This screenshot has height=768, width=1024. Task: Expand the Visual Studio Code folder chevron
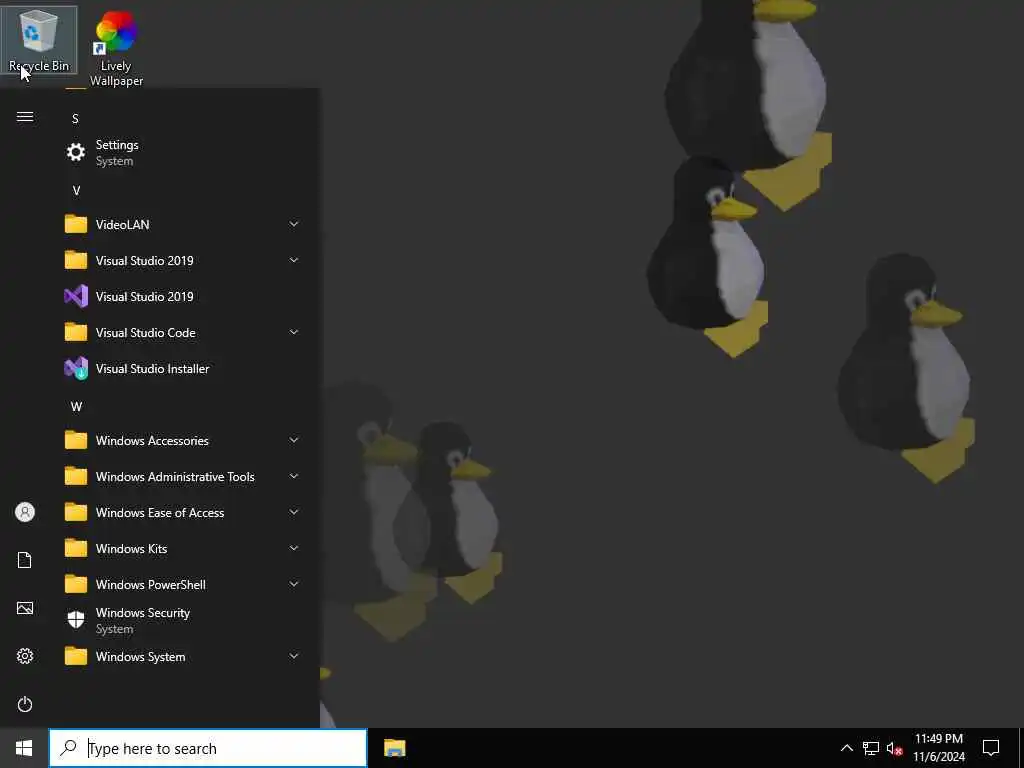(294, 332)
